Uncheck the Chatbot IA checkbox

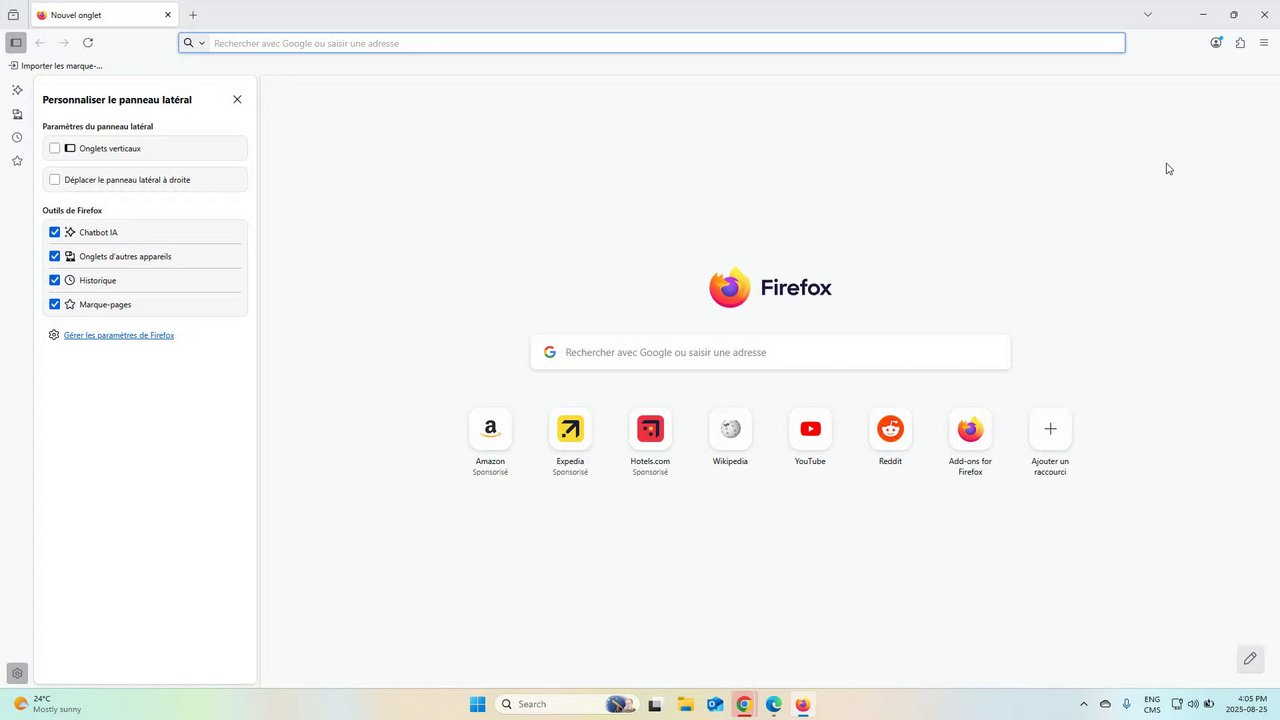55,232
